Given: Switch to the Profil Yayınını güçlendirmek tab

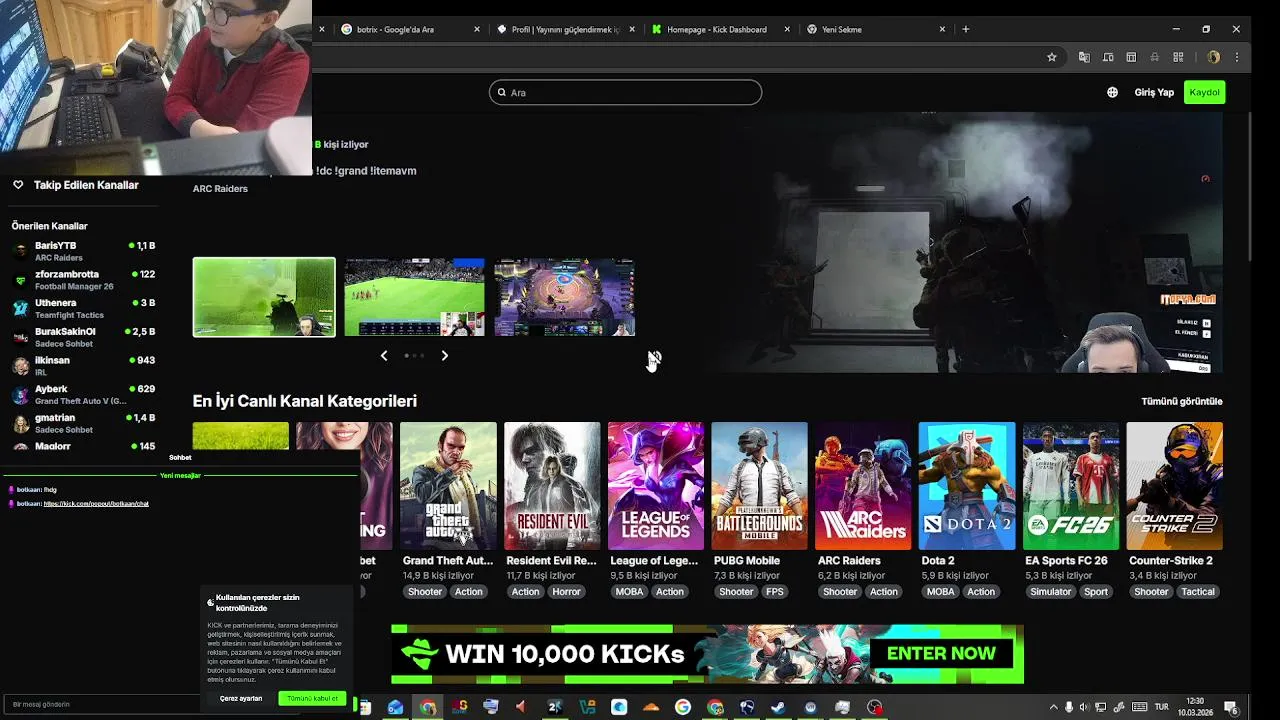Looking at the screenshot, I should coord(564,29).
